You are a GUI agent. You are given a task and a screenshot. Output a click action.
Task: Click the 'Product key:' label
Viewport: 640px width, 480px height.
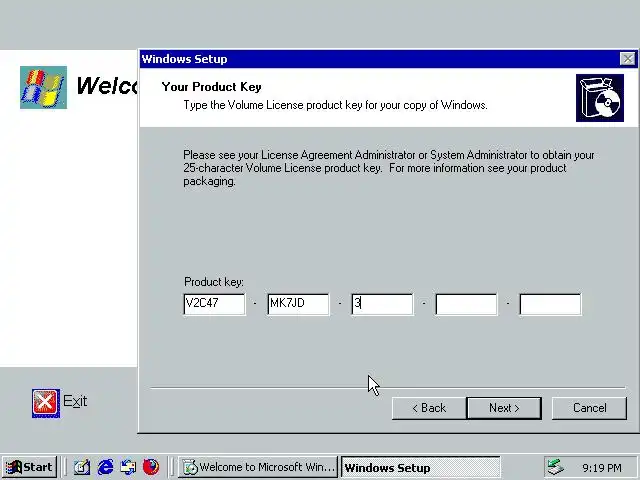click(213, 282)
